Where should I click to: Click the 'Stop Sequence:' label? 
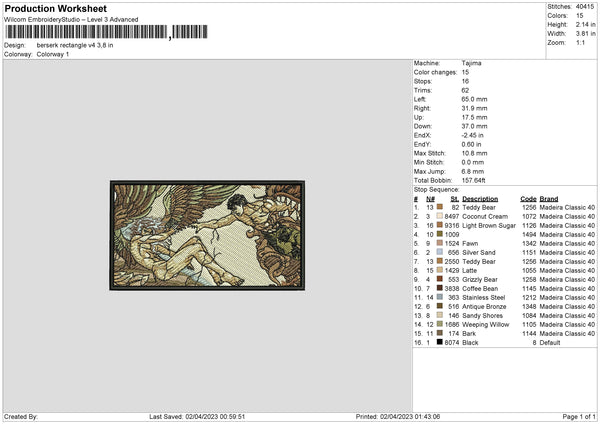(x=436, y=189)
